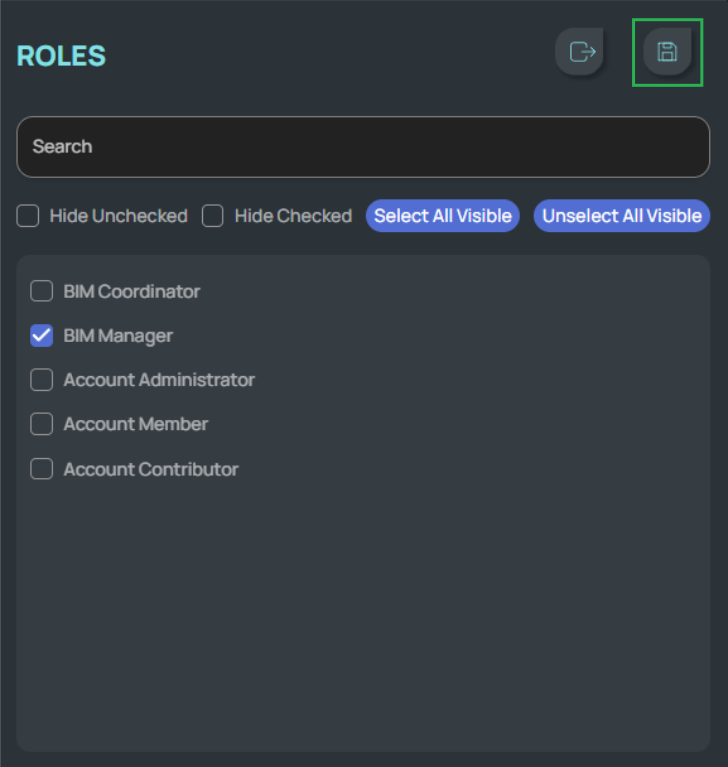Click into the Search input field

tap(363, 147)
